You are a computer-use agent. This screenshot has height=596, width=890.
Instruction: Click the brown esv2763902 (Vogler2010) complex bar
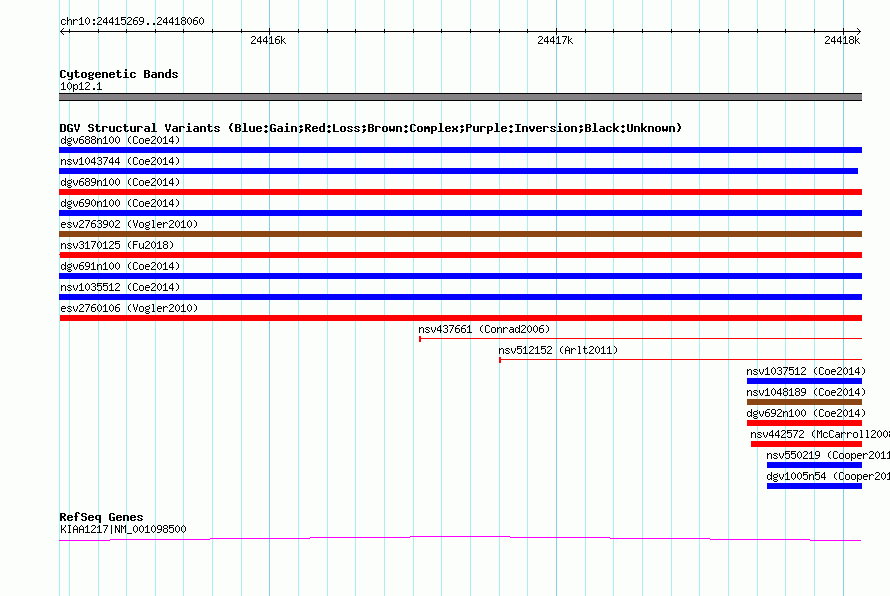pos(460,234)
